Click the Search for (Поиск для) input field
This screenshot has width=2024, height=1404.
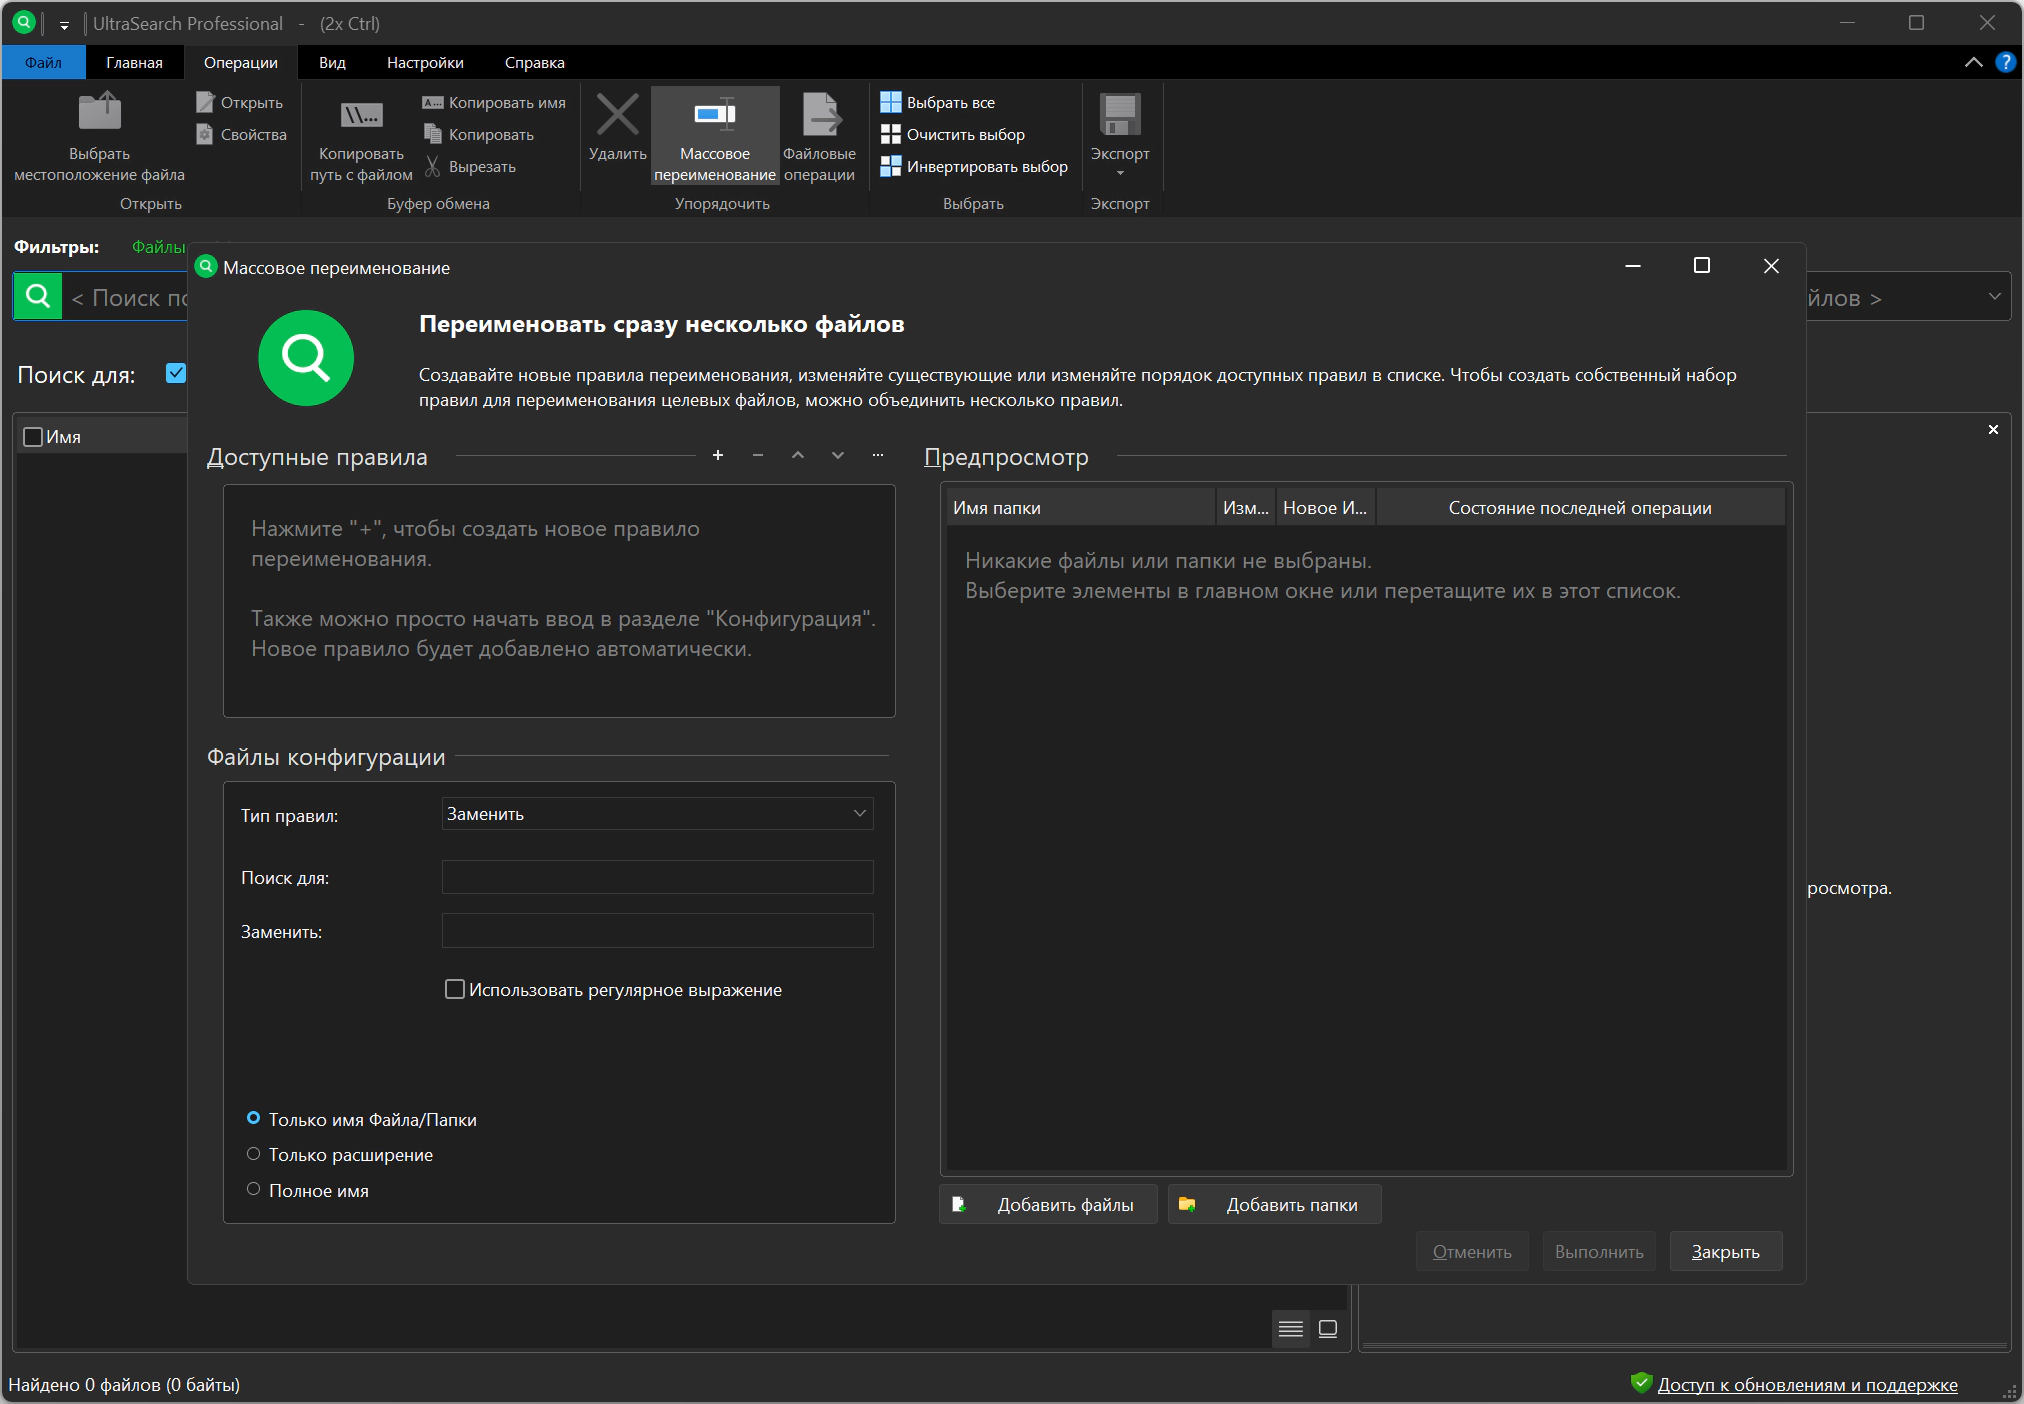(x=657, y=877)
